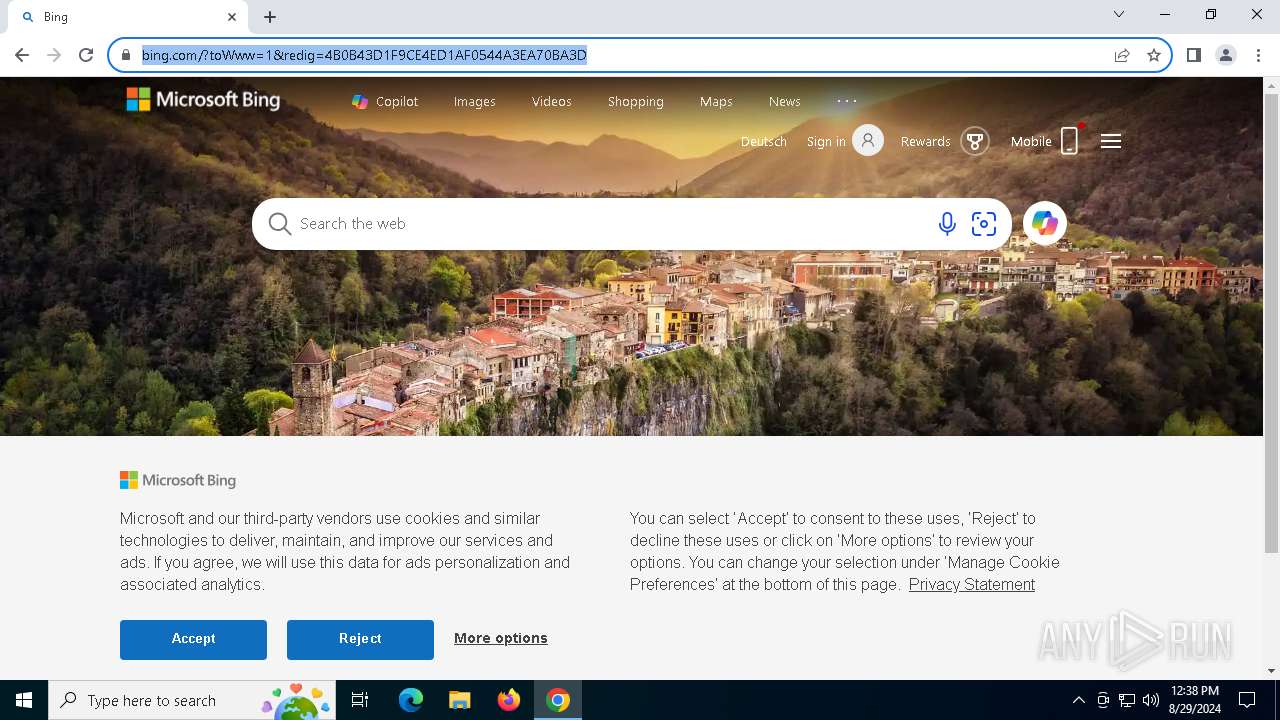The height and width of the screenshot is (720, 1280).
Task: Click the scrollbar down arrow
Action: tap(1271, 671)
